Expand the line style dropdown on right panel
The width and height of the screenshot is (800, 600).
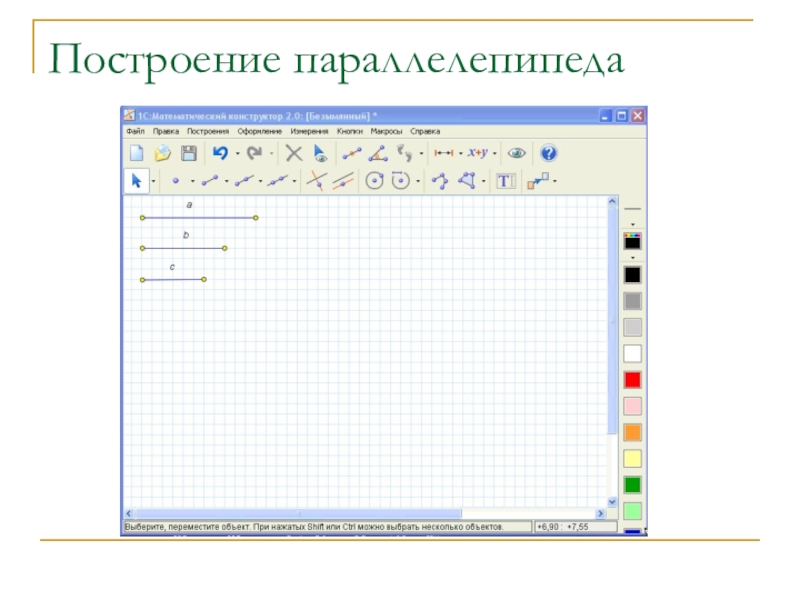(x=633, y=224)
